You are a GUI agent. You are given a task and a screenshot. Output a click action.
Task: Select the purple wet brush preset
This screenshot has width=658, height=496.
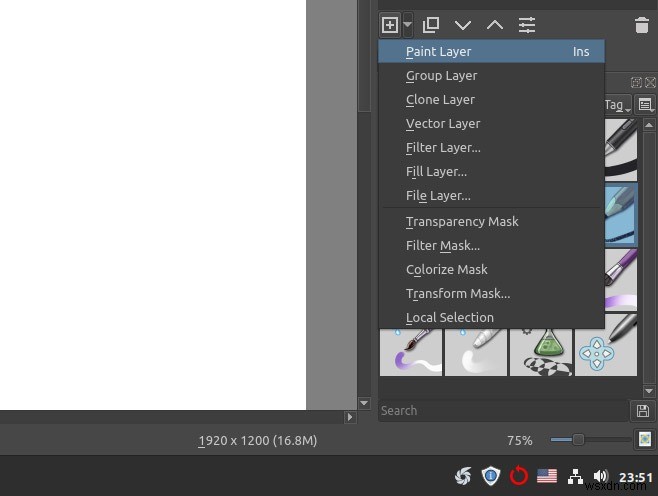click(x=411, y=352)
